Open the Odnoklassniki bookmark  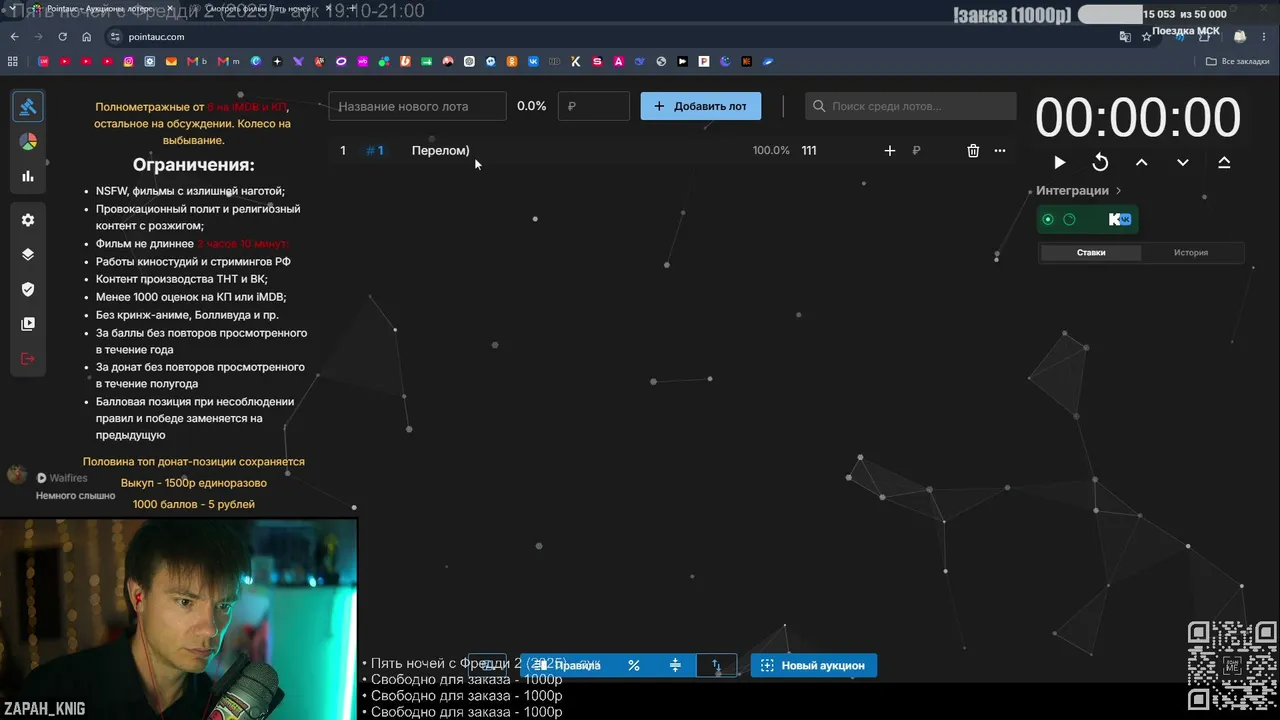512,62
